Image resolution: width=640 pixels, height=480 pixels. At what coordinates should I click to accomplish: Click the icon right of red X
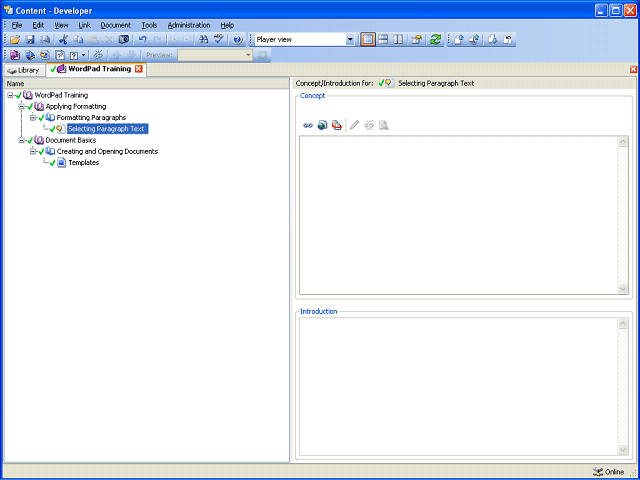pos(124,40)
